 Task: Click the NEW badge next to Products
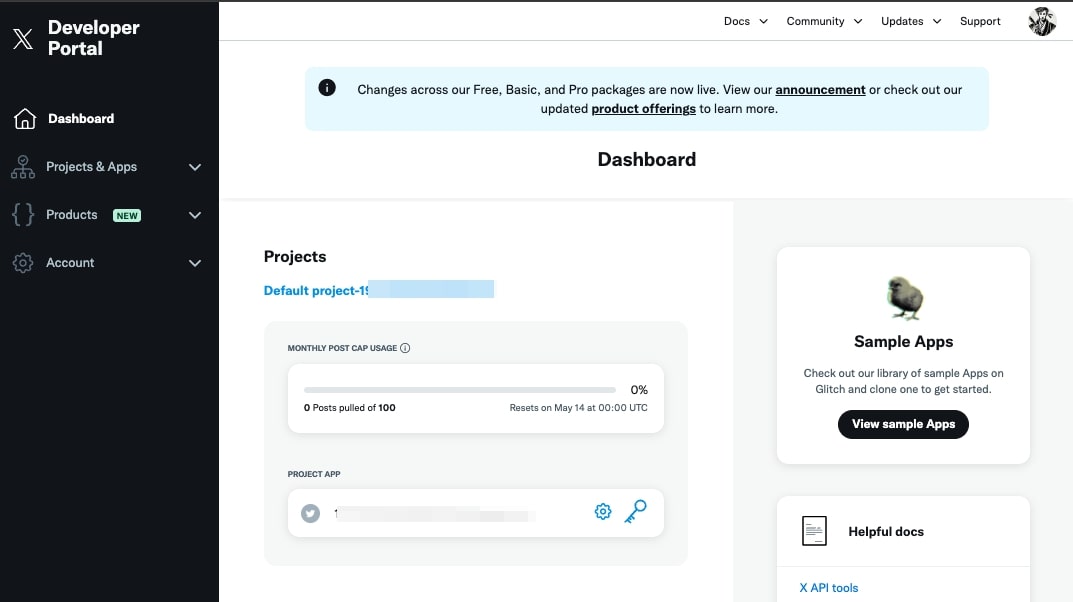pyautogui.click(x=127, y=215)
